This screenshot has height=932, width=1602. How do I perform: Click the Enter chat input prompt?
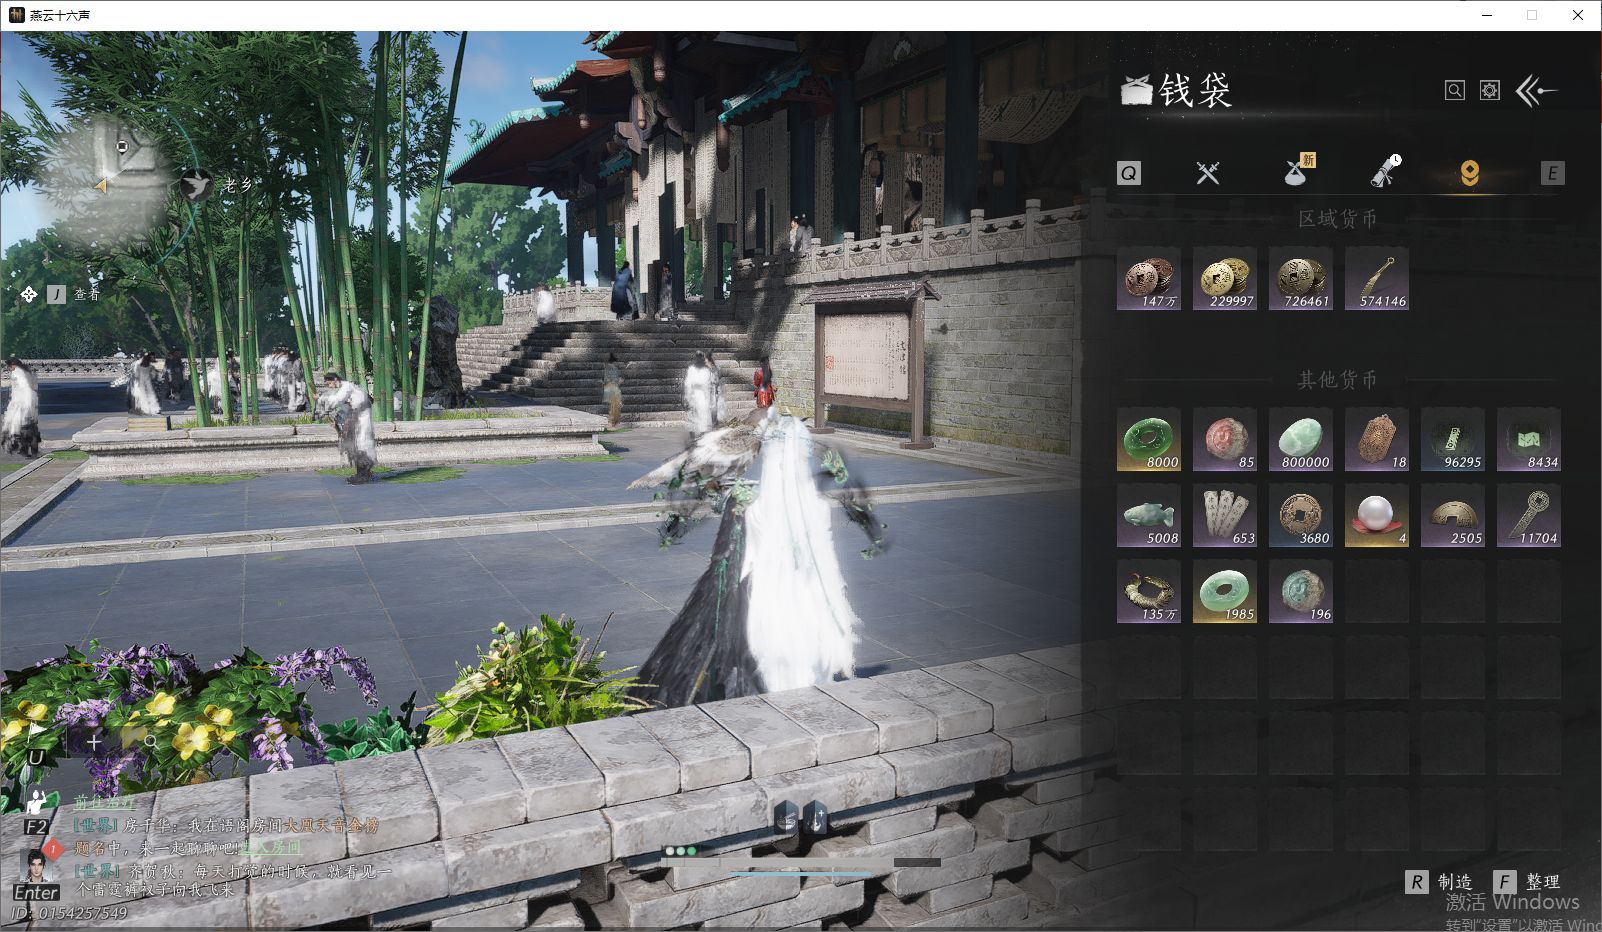point(36,893)
